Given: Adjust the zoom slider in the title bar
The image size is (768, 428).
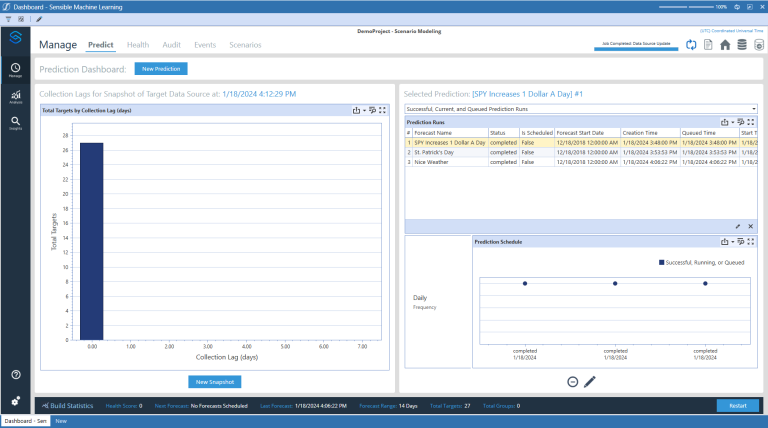Looking at the screenshot, I should 685,6.
